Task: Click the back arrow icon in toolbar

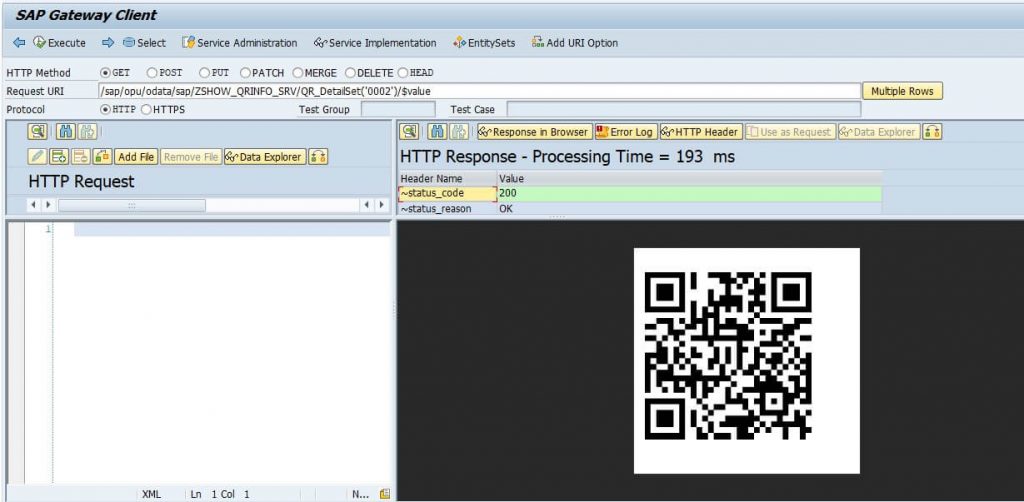Action: pyautogui.click(x=19, y=43)
